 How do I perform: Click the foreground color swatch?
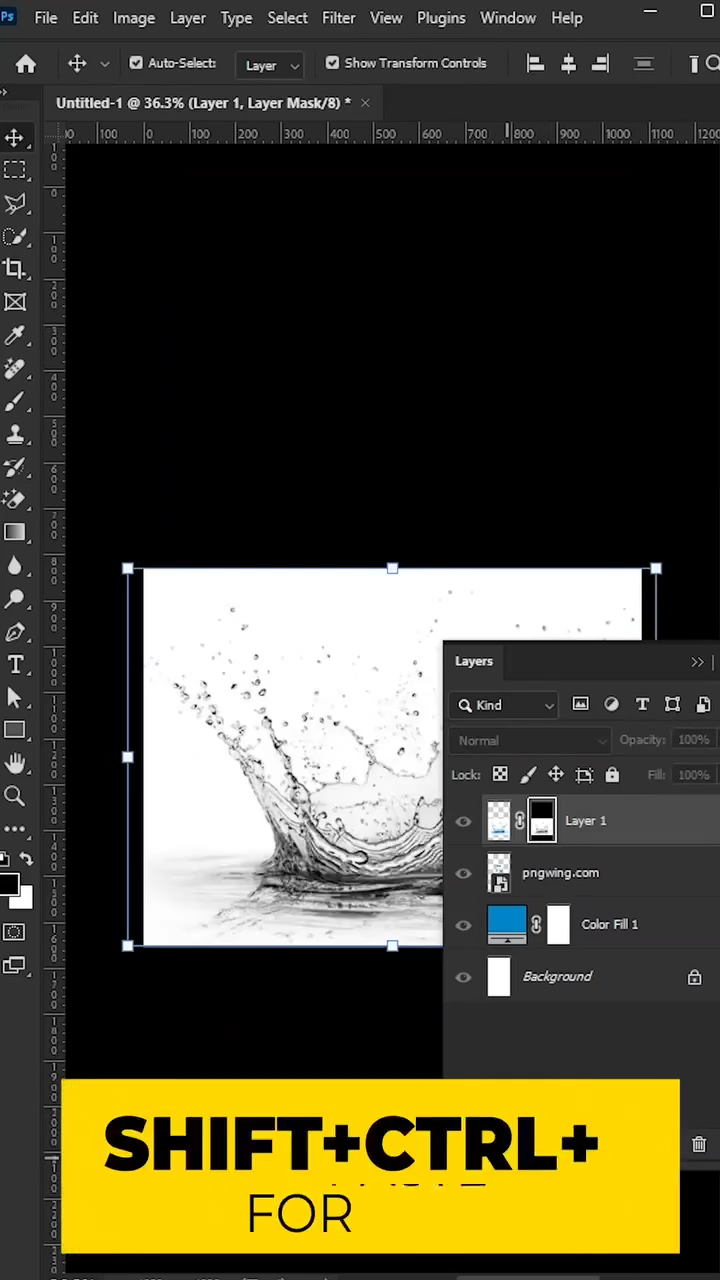8,884
